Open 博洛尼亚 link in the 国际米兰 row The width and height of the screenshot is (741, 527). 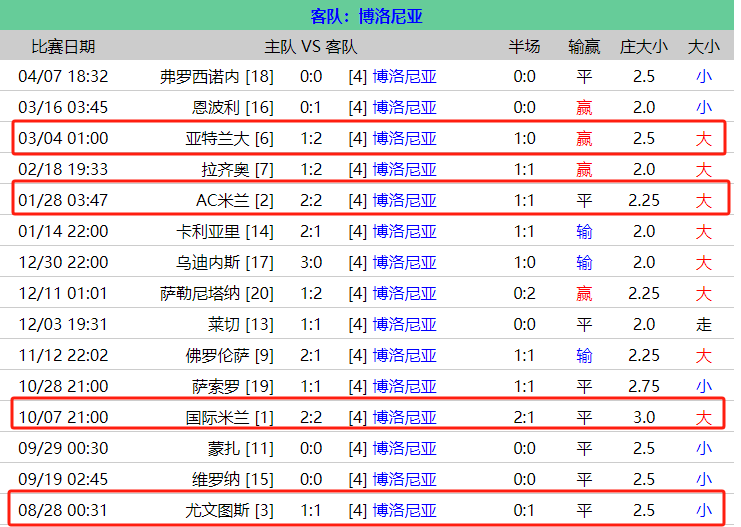(405, 417)
